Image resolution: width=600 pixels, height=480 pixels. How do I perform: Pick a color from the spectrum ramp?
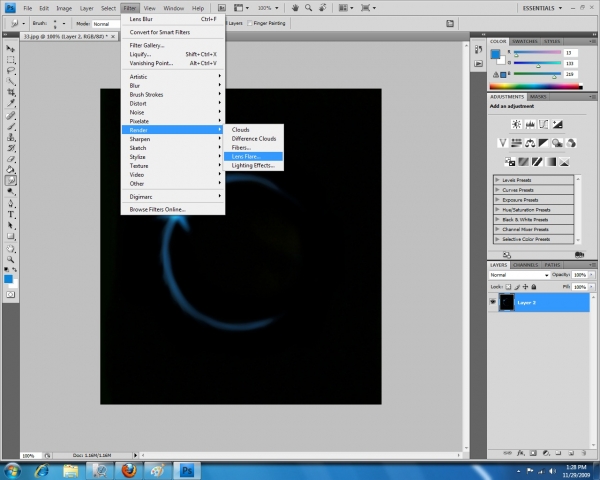[536, 87]
